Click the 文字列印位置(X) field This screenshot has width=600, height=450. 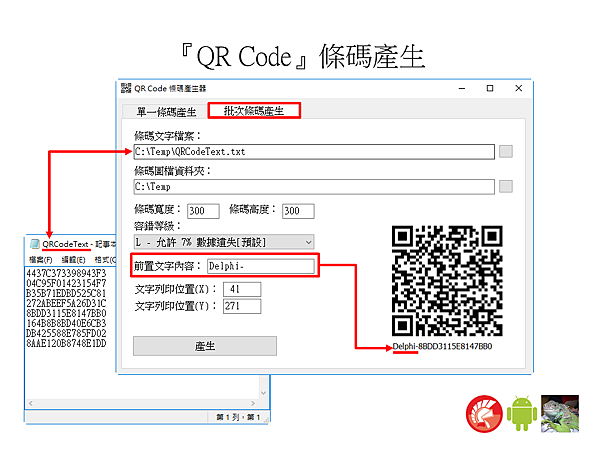pos(242,289)
